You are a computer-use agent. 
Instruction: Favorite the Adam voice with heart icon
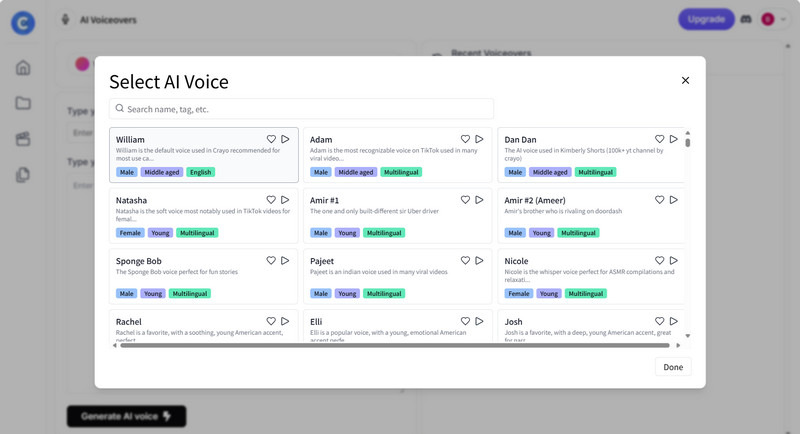click(465, 139)
